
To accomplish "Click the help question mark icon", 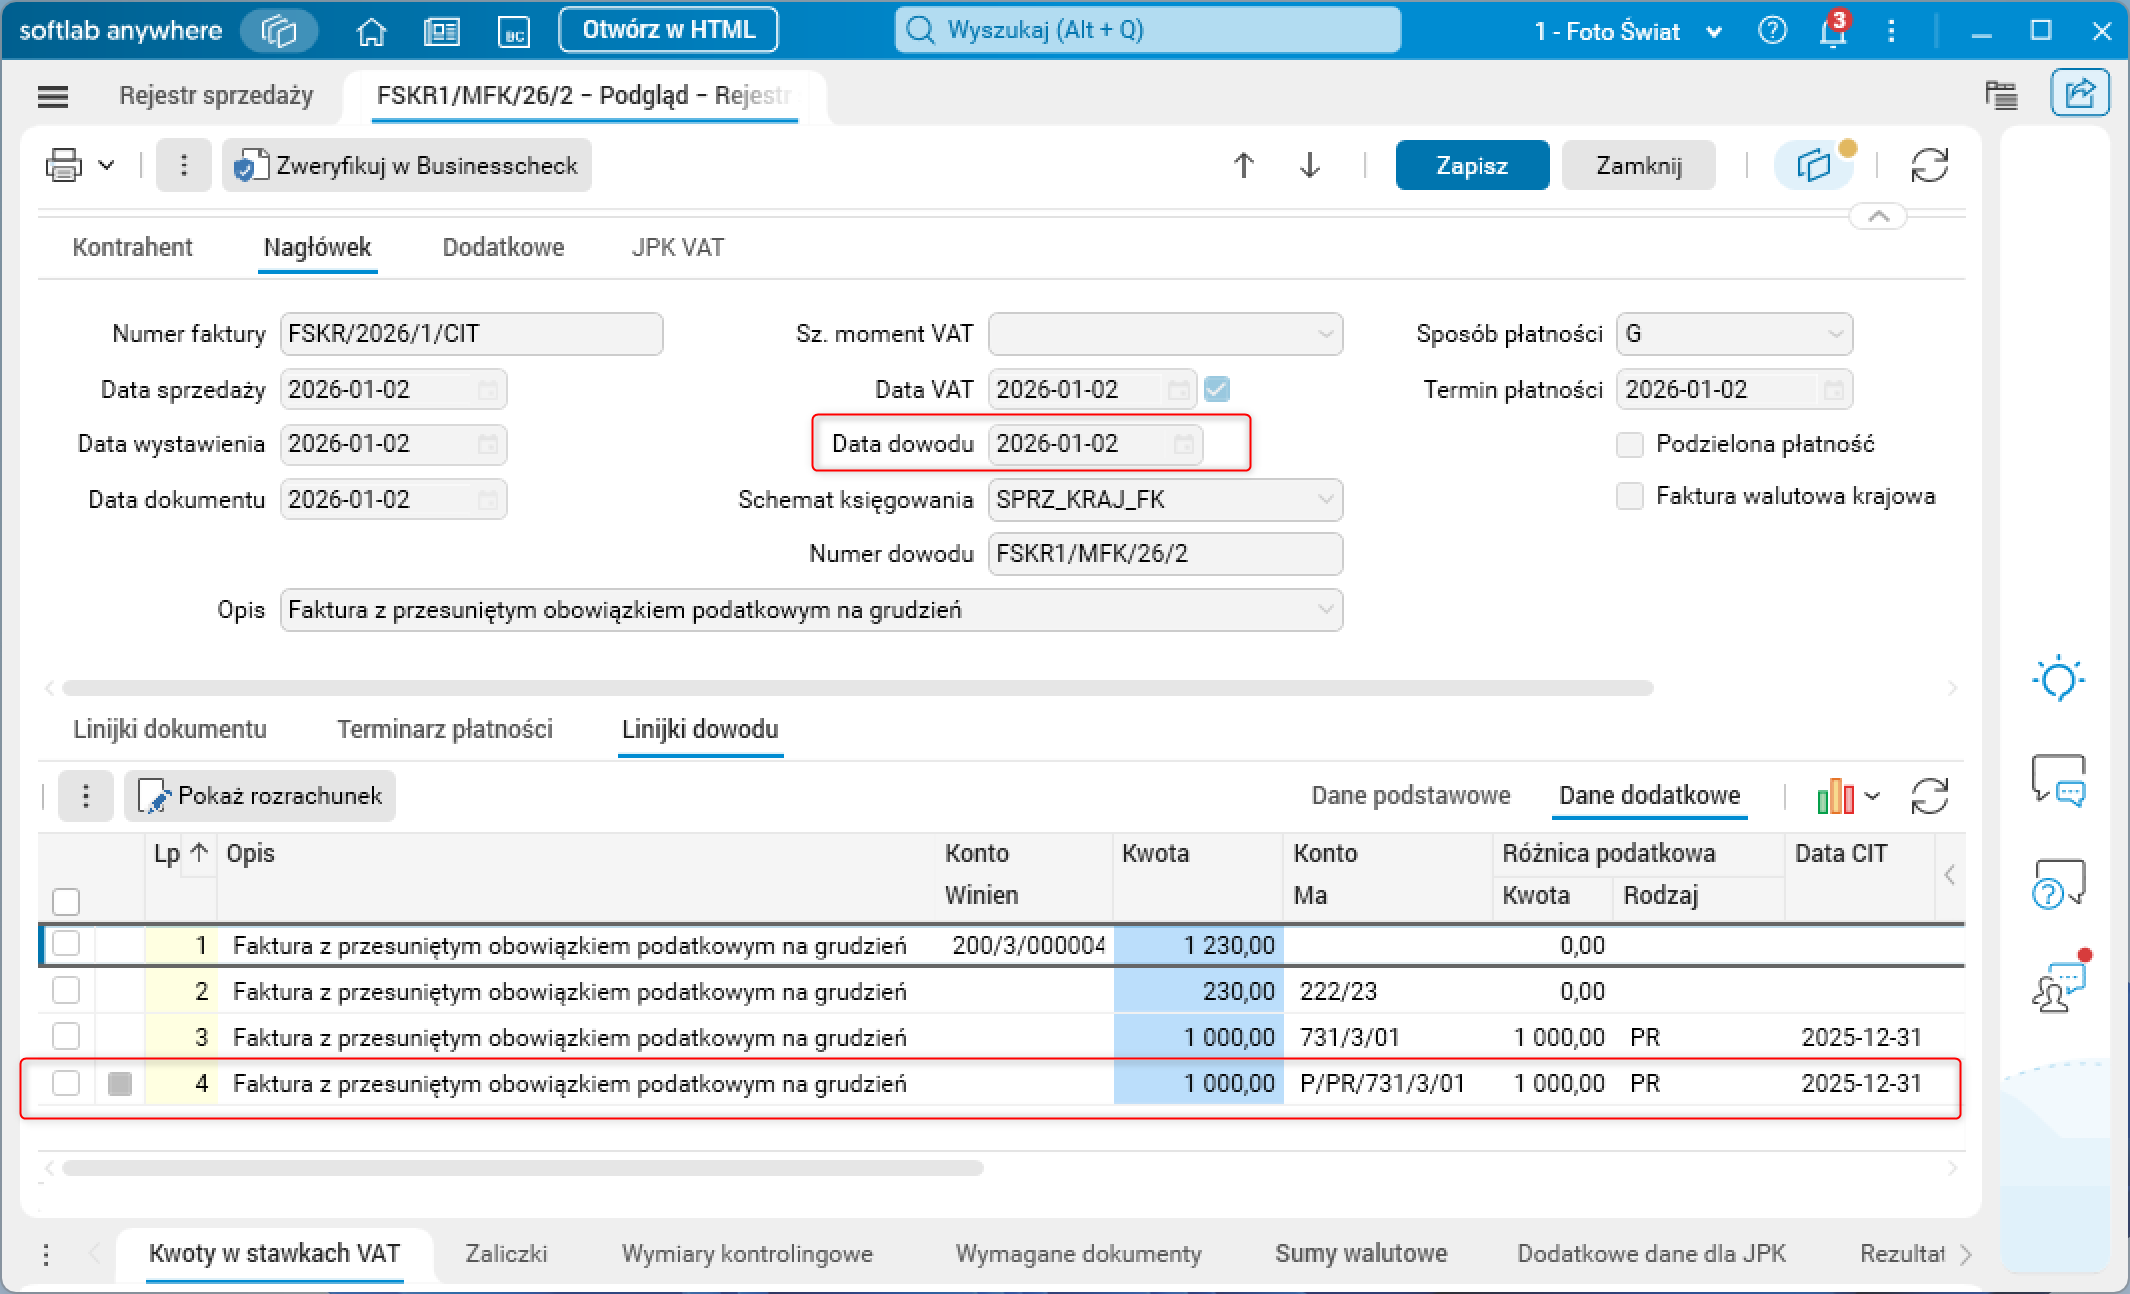I will coord(1772,31).
